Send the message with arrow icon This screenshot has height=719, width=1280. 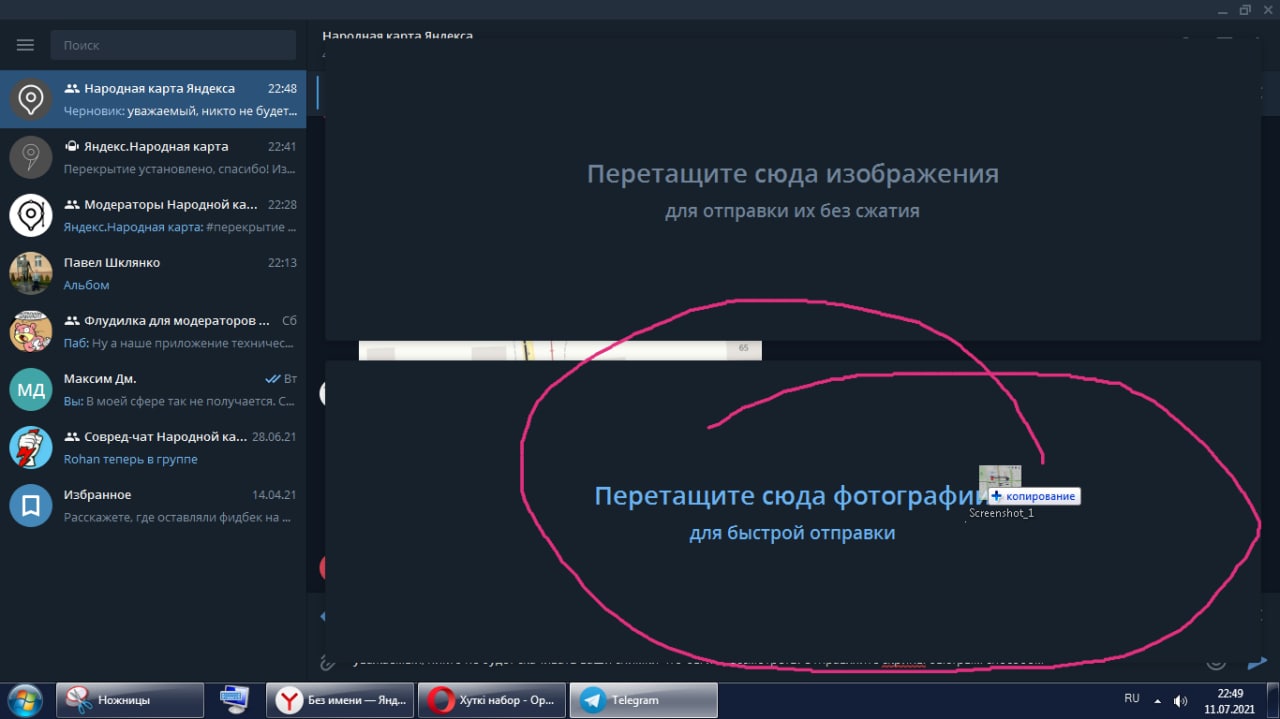(x=1257, y=662)
